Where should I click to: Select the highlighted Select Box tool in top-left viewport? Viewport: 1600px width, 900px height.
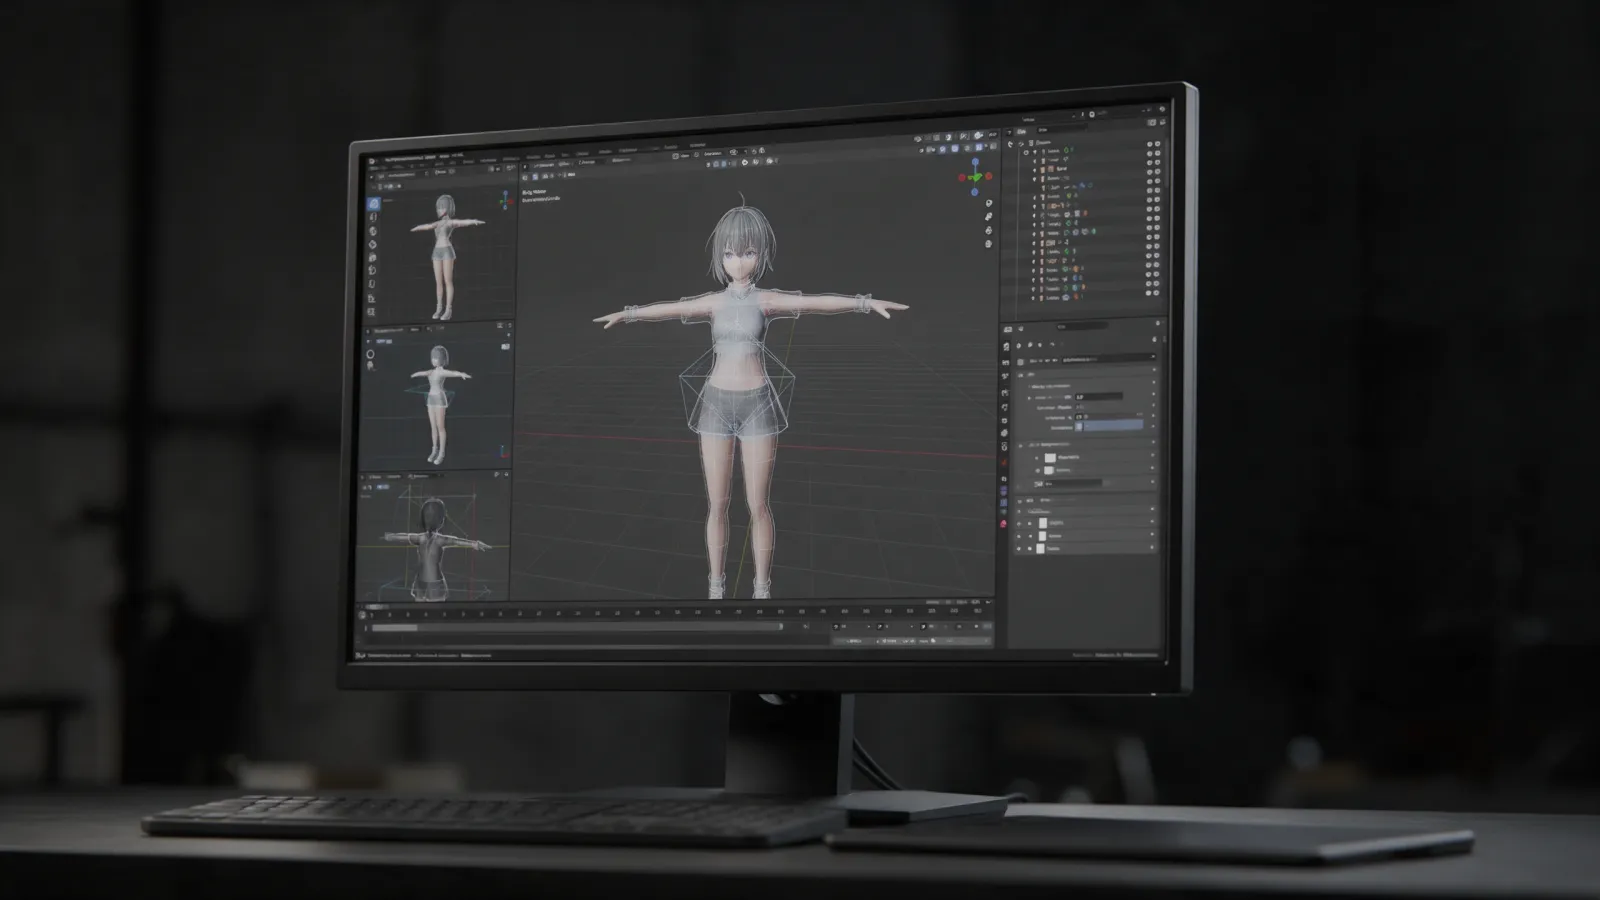tap(373, 204)
